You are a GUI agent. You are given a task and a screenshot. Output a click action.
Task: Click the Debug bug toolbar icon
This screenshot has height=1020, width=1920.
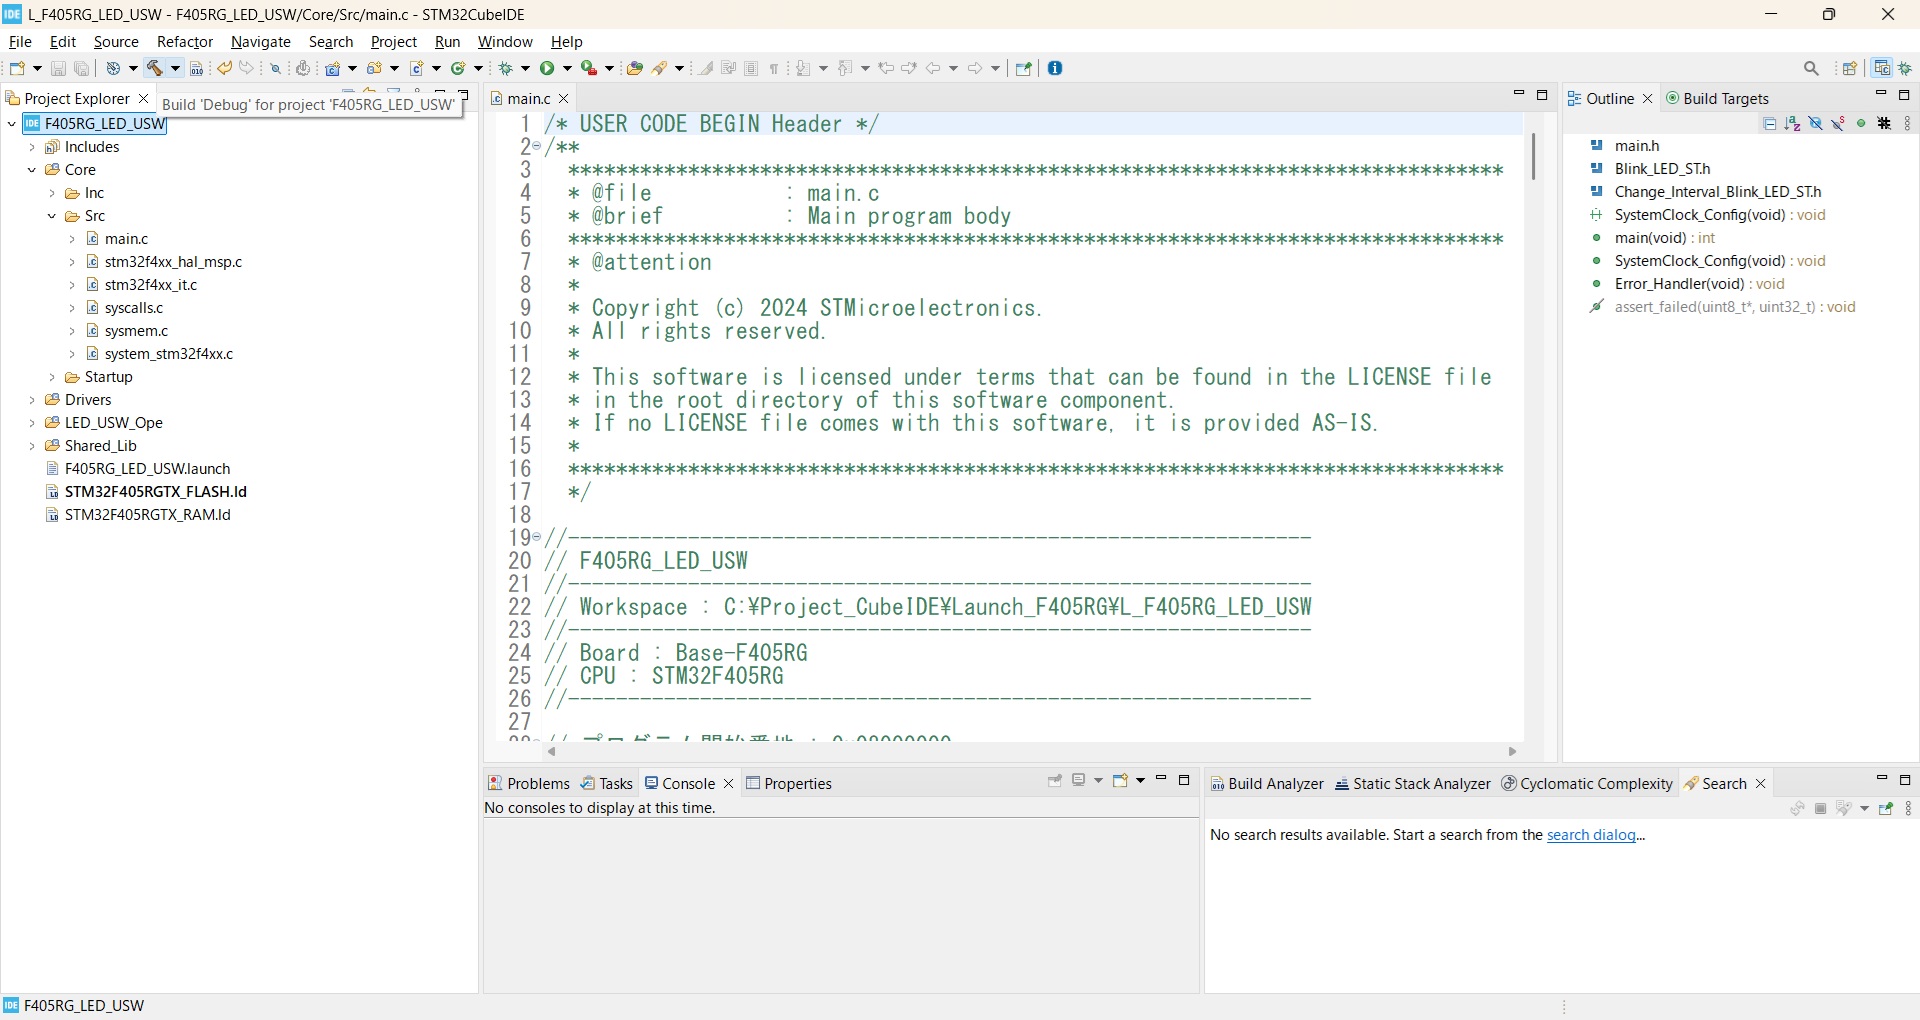coord(507,69)
